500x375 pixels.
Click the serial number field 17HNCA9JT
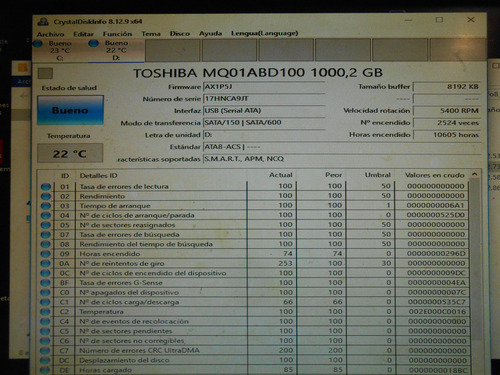pyautogui.click(x=264, y=99)
